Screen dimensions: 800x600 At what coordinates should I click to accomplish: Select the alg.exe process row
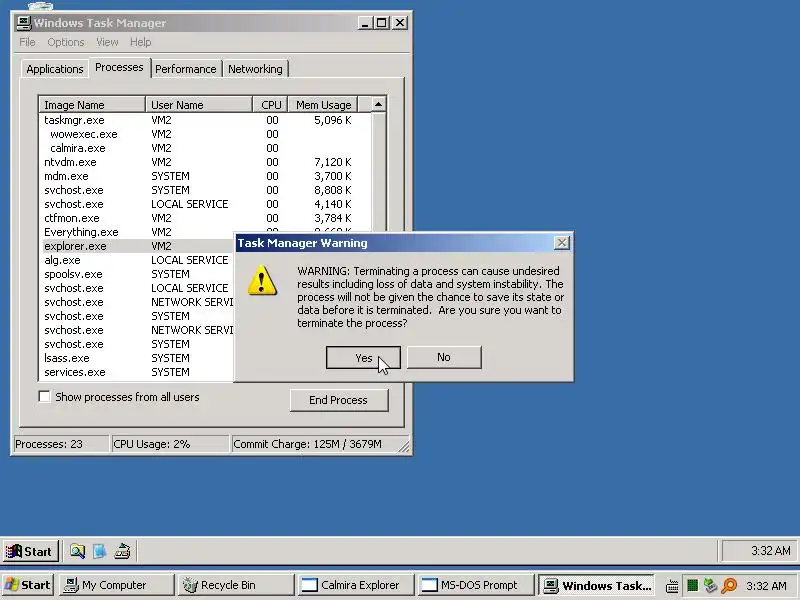(x=137, y=260)
